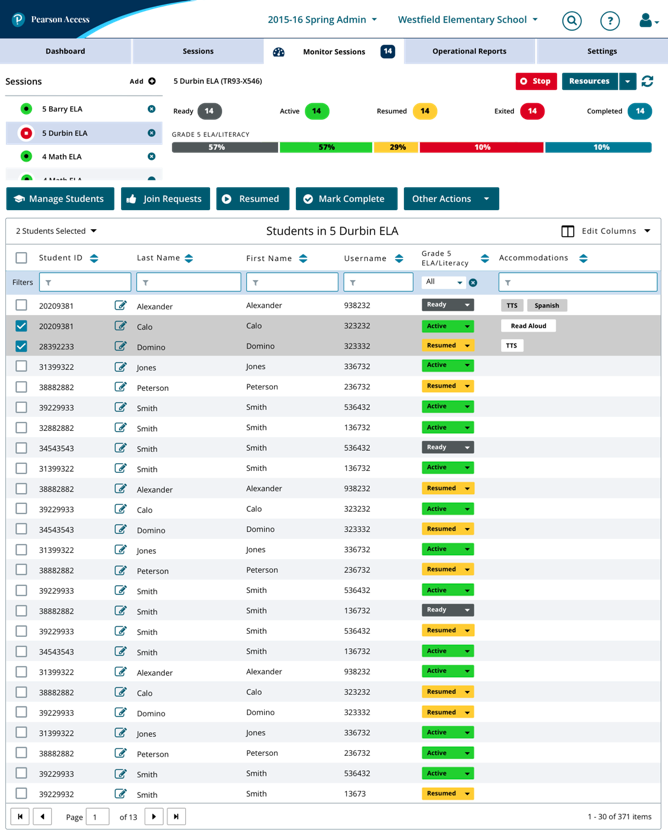
Task: Click the Resumed action button
Action: (252, 199)
